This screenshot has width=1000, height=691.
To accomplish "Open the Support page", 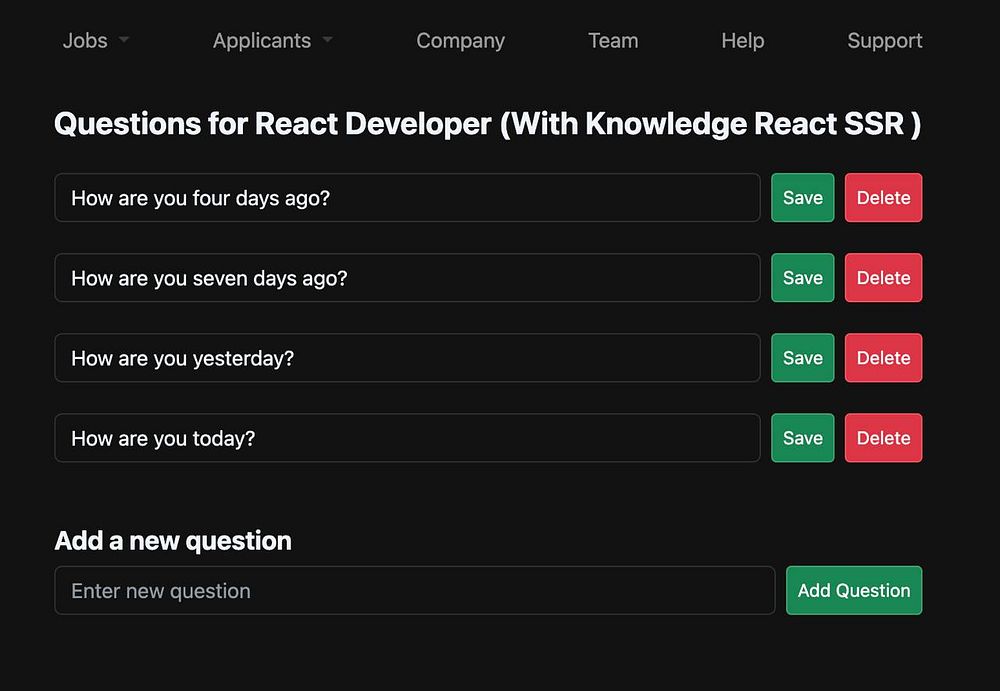I will coord(884,41).
